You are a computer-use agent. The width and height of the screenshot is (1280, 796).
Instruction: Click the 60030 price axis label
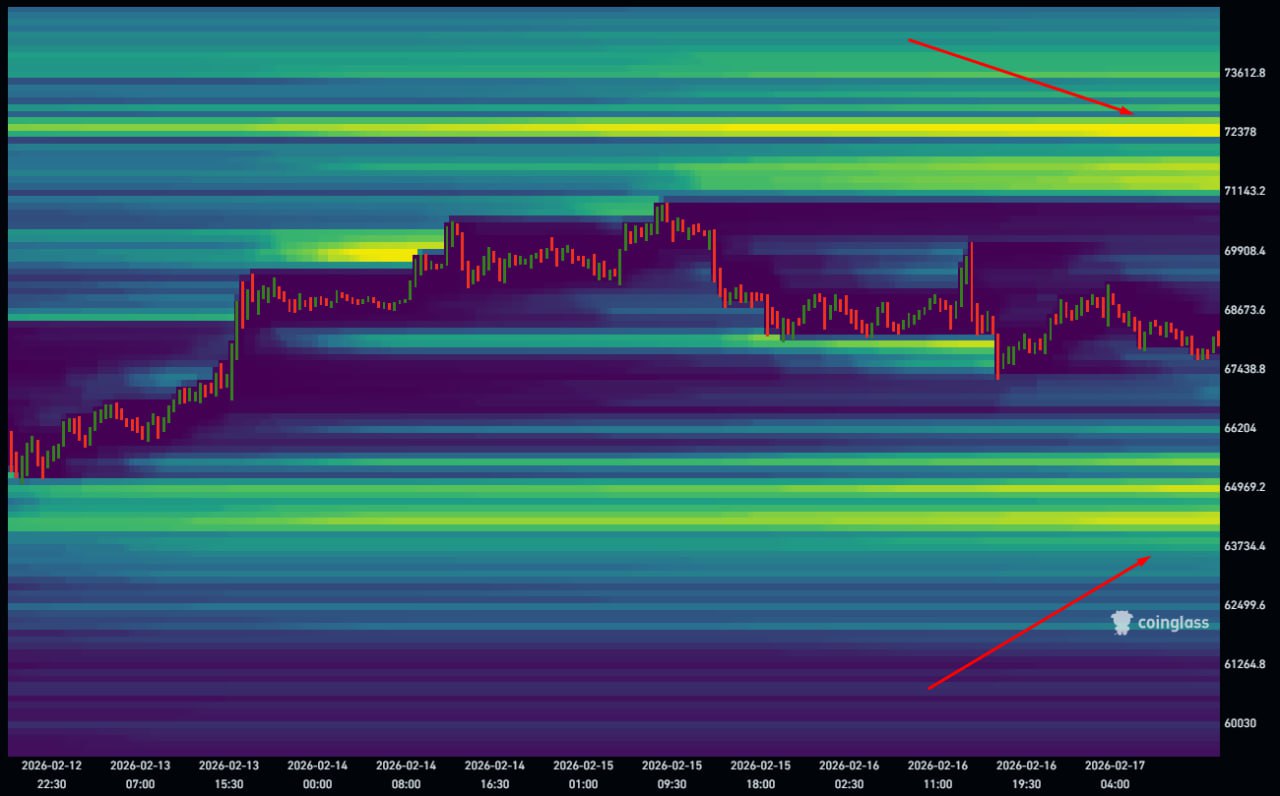click(x=1242, y=723)
